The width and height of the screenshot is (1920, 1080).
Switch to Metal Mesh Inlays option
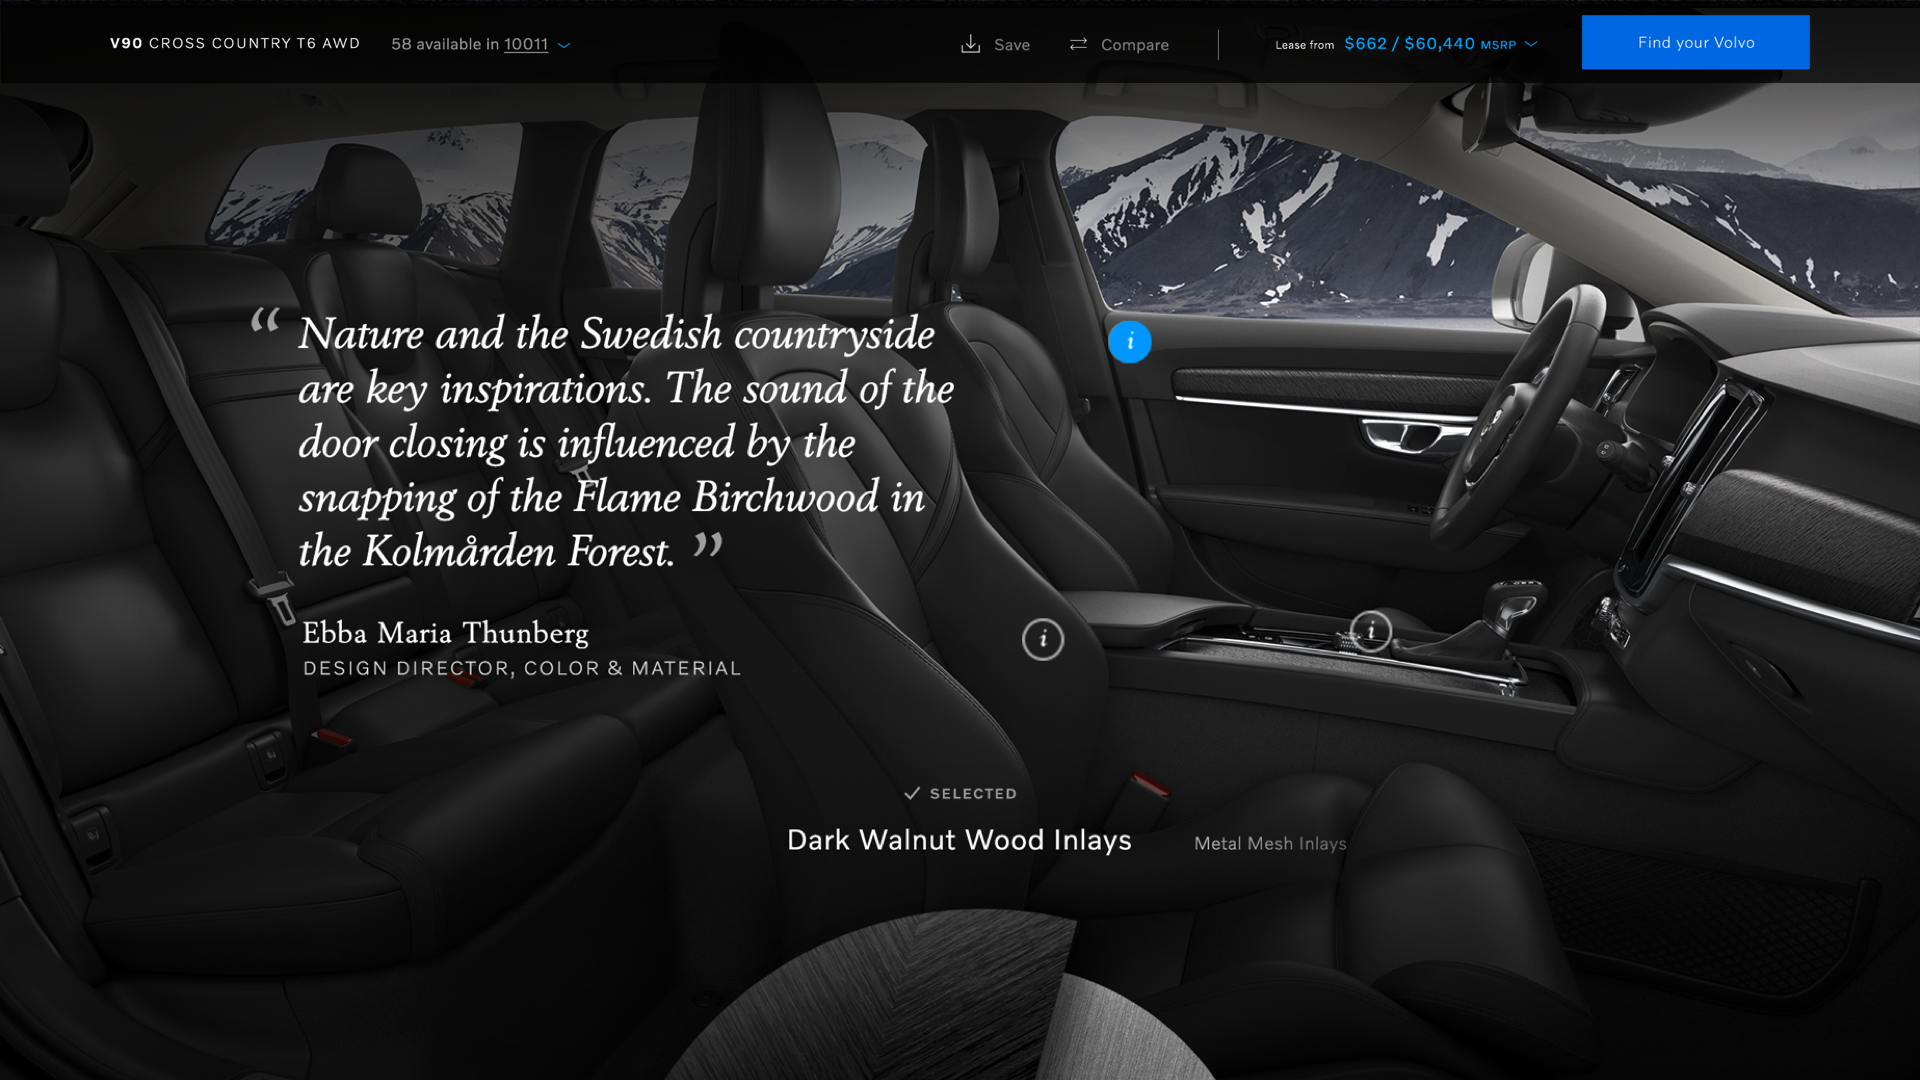(x=1270, y=844)
